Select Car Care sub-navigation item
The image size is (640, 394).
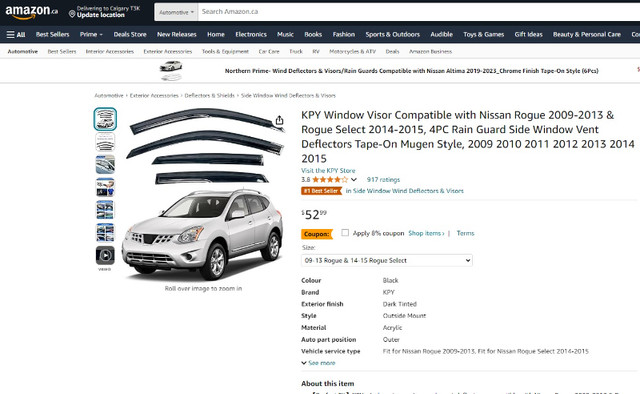pyautogui.click(x=269, y=51)
